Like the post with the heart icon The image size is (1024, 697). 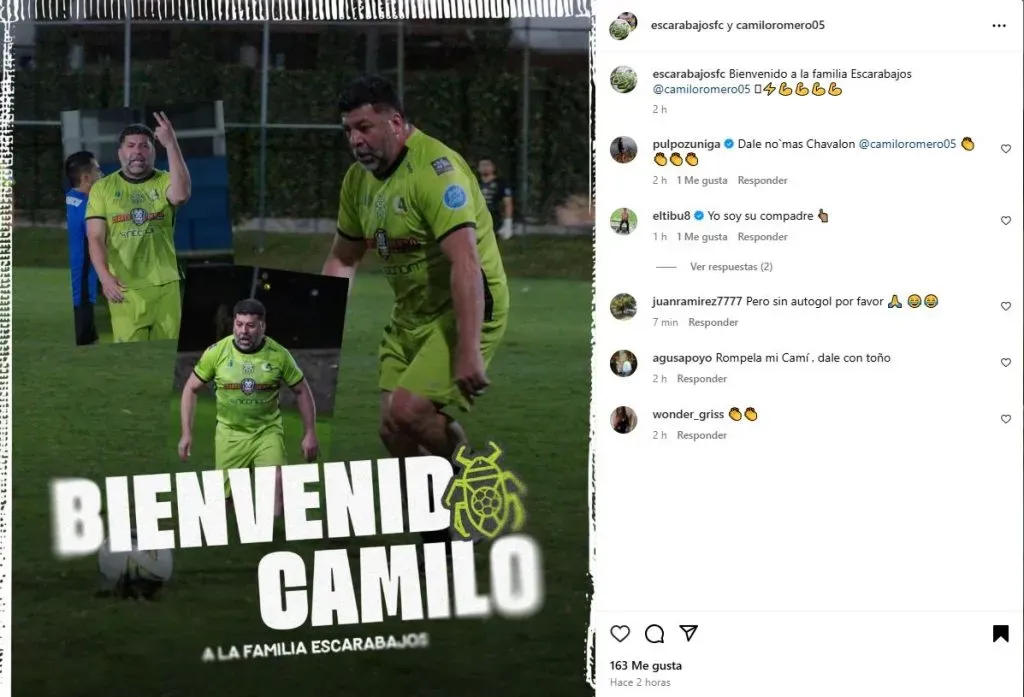click(x=620, y=633)
